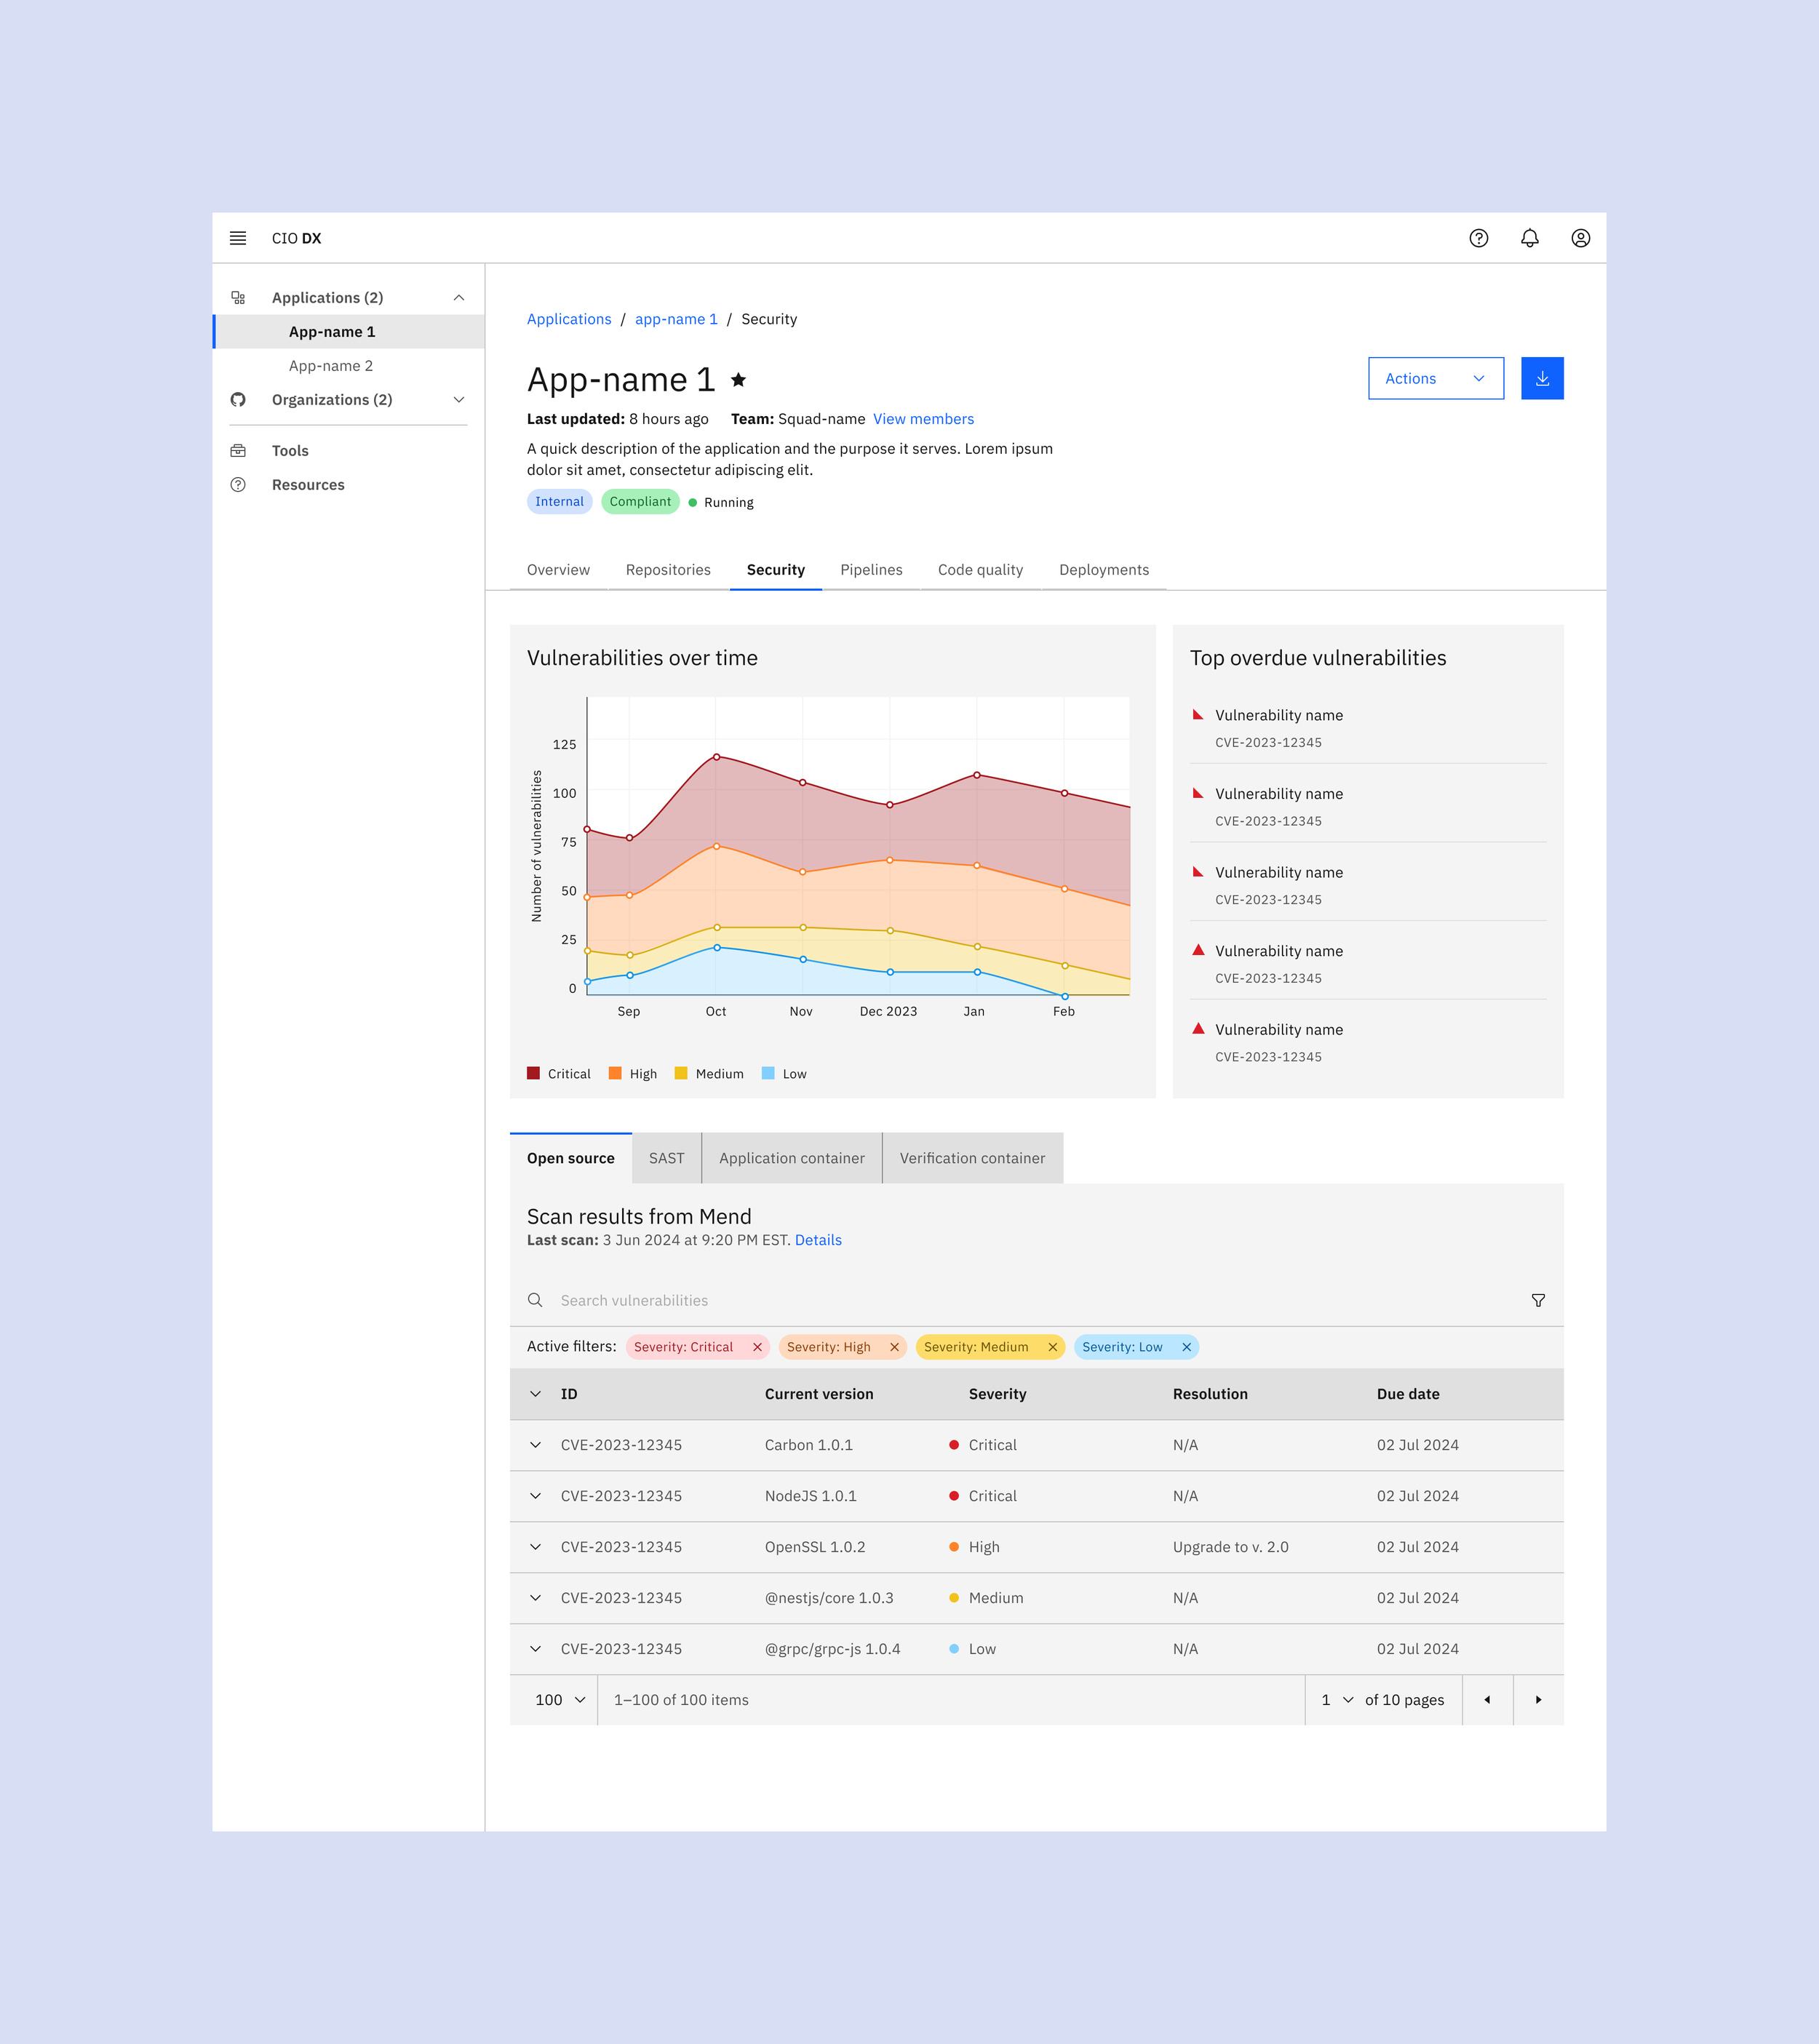1819x2044 pixels.
Task: Switch to the Repositories tab
Action: [x=668, y=570]
